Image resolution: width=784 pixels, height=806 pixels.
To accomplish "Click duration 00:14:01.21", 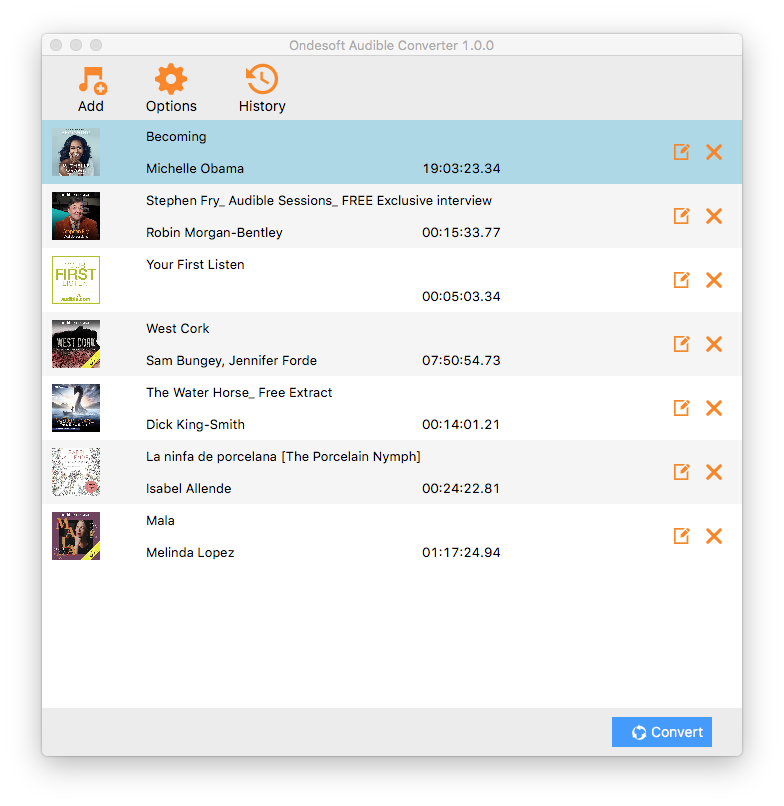I will point(461,425).
